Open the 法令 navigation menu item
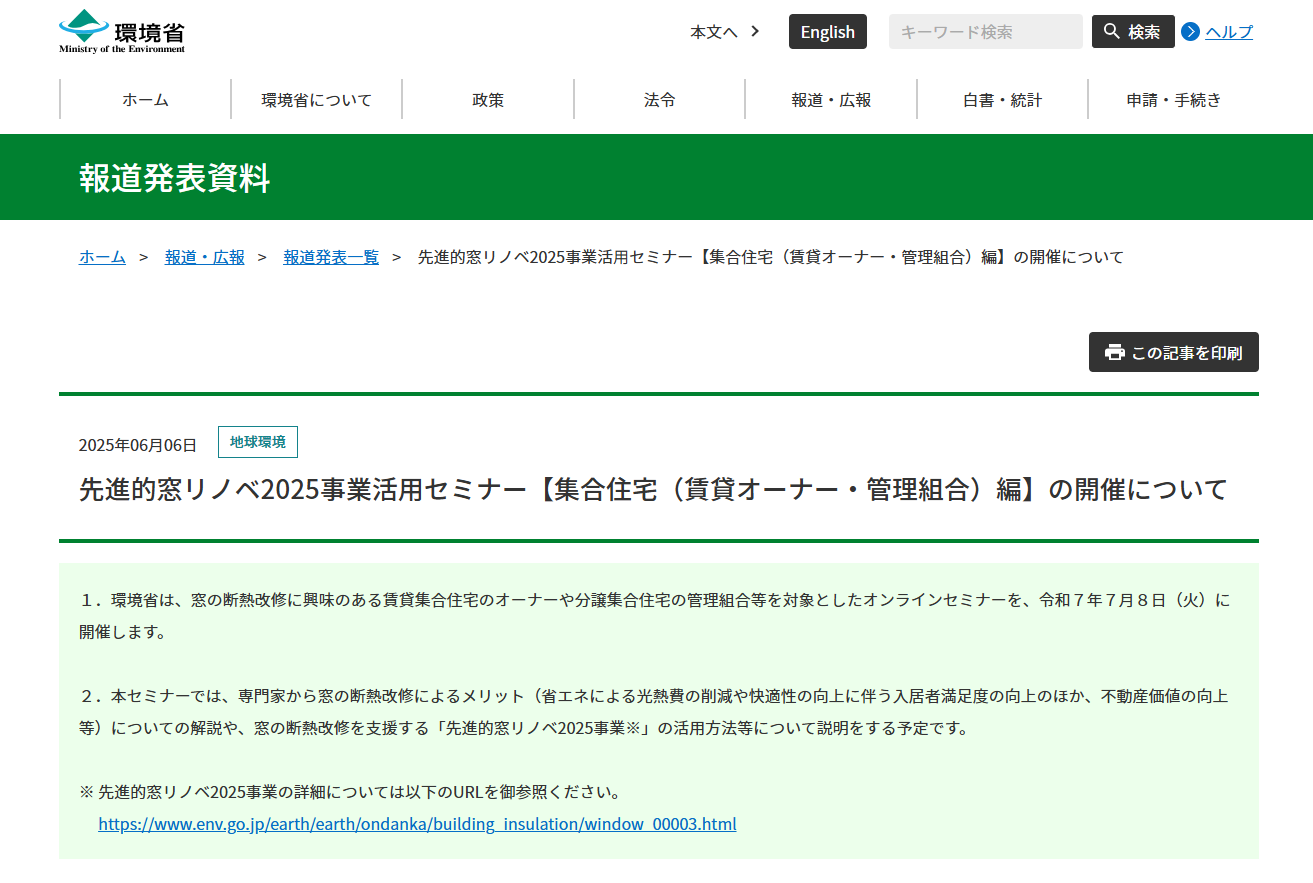 tap(659, 99)
